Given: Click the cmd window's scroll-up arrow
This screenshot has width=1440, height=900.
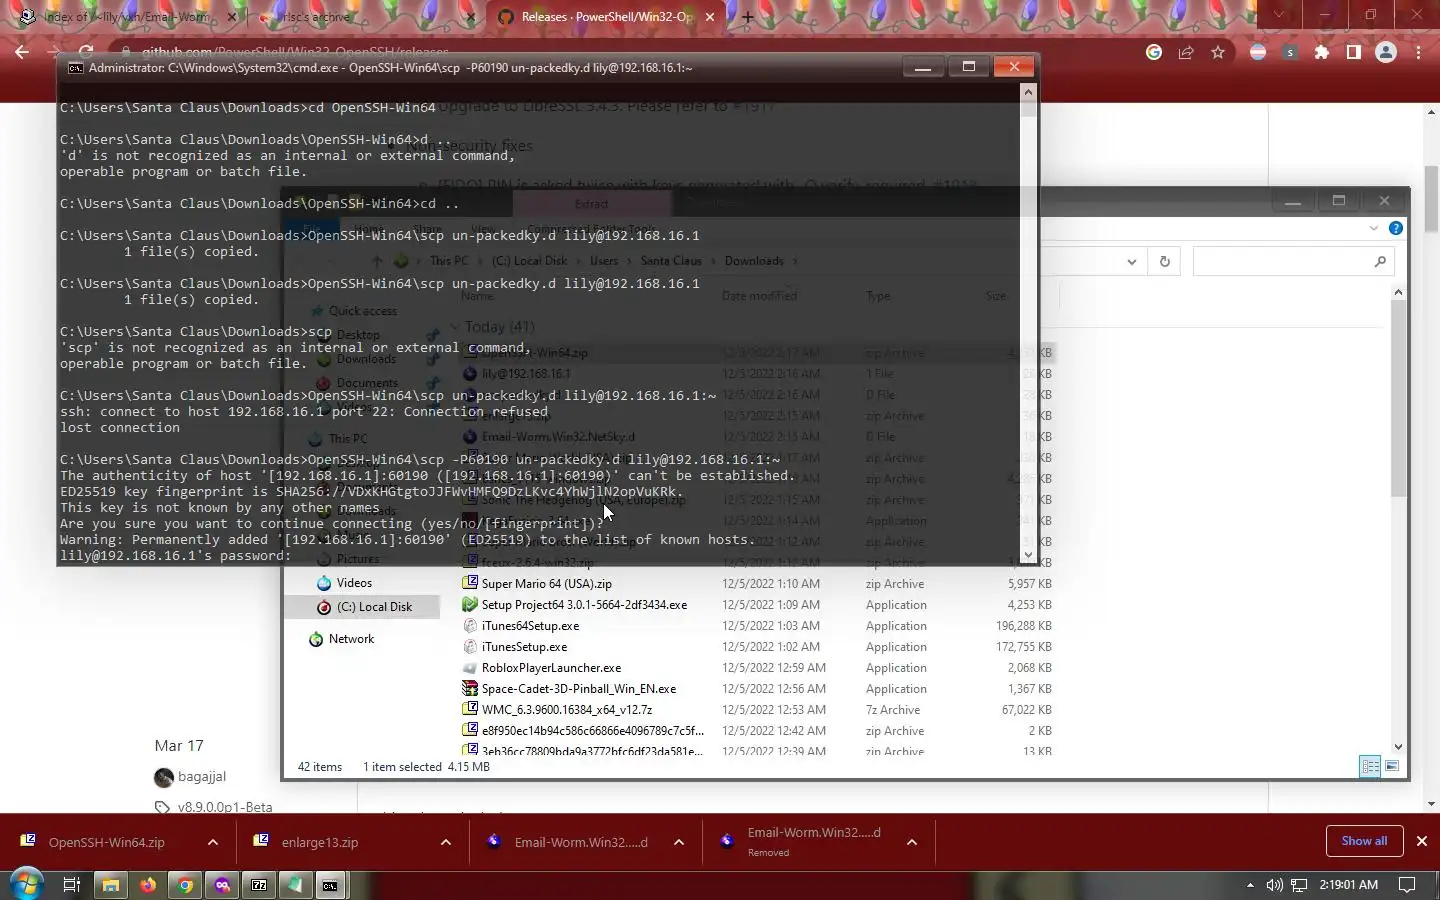Looking at the screenshot, I should (x=1028, y=92).
